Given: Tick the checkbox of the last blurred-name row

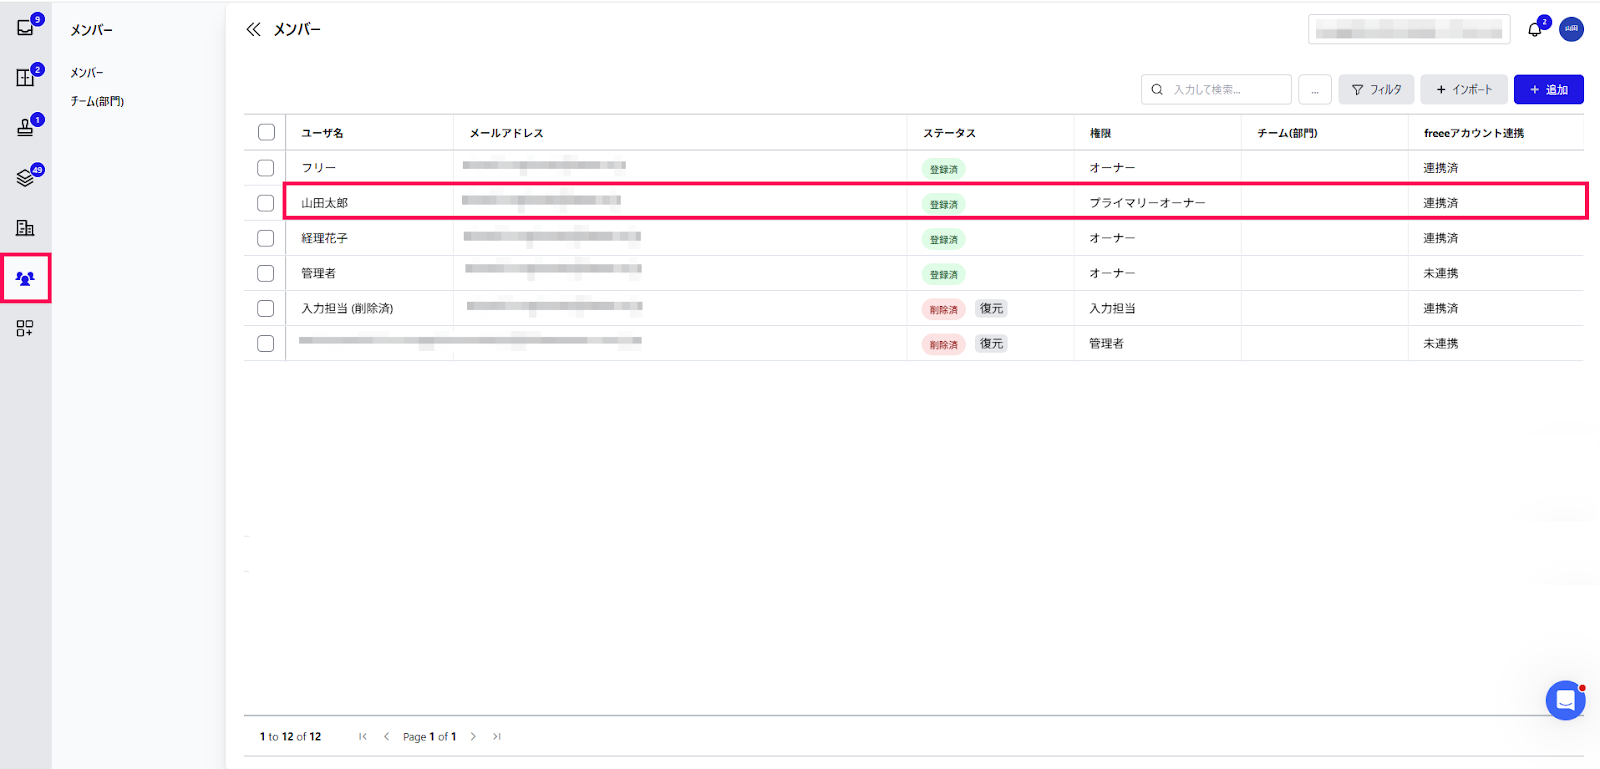Looking at the screenshot, I should tap(266, 343).
